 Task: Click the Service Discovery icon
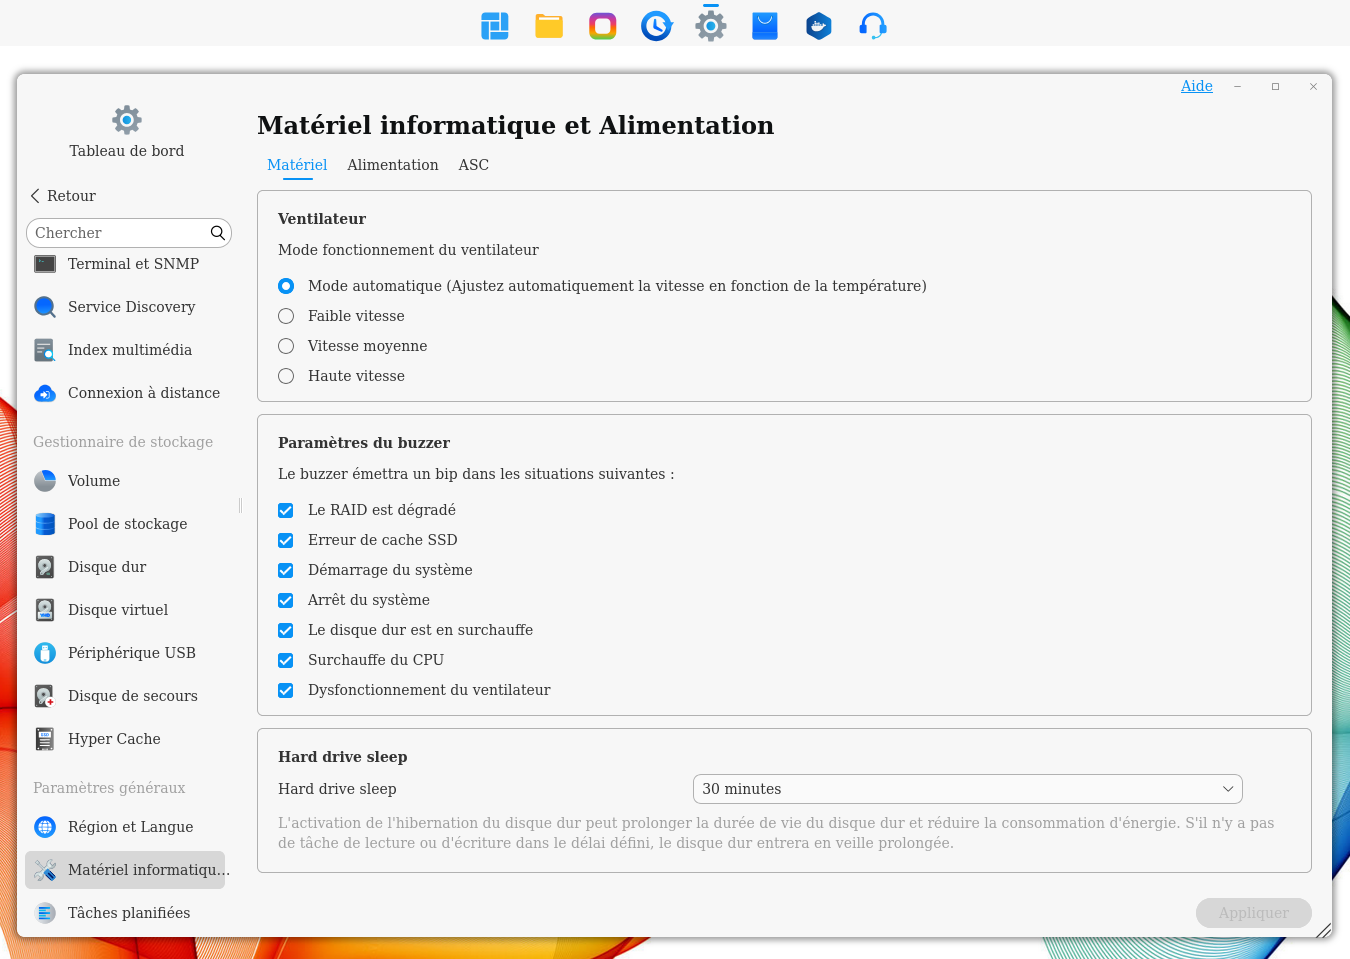coord(45,307)
